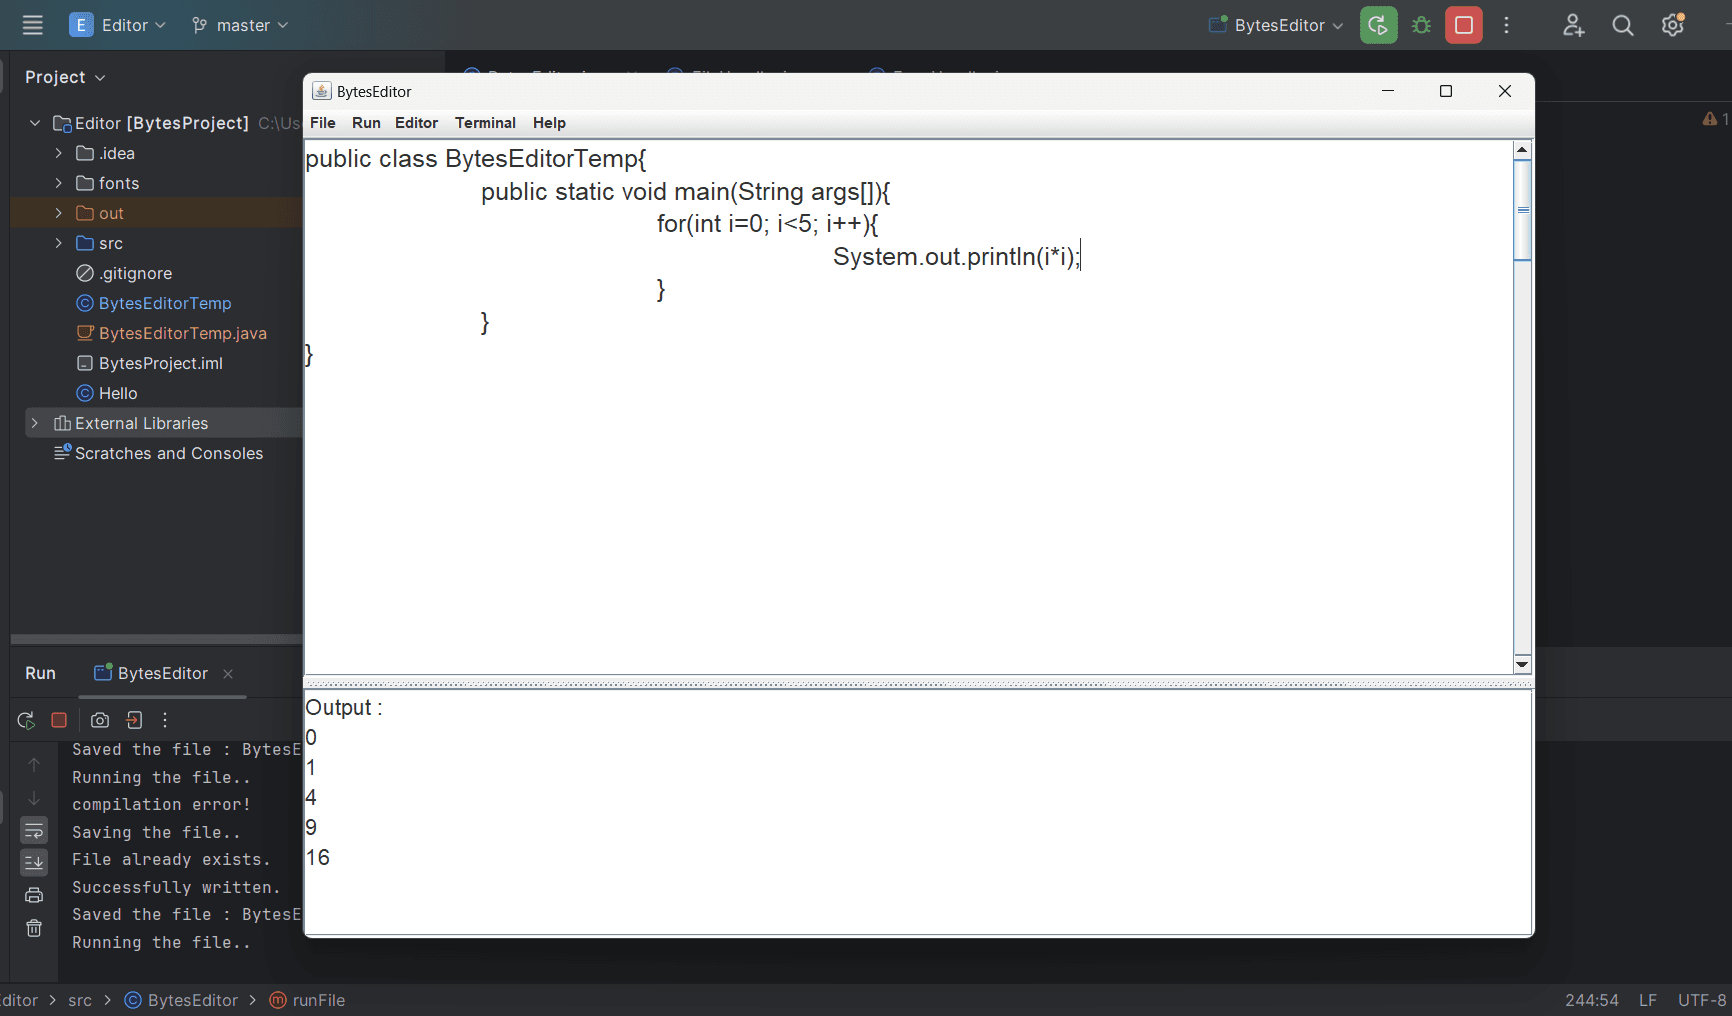The image size is (1732, 1016).
Task: Expand External Libraries node
Action: click(35, 423)
